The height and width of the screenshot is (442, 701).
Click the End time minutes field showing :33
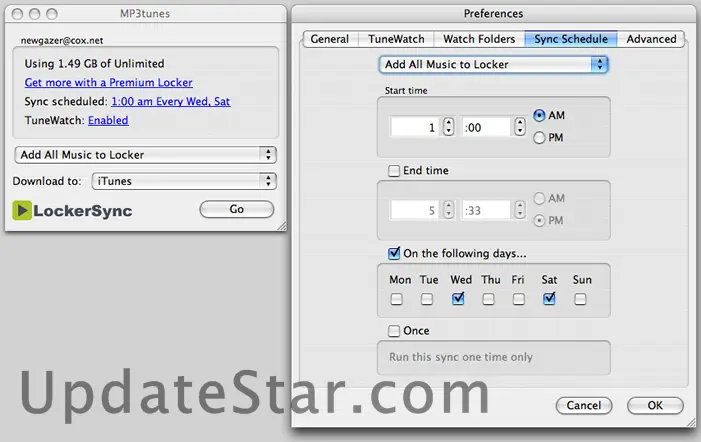tap(486, 210)
